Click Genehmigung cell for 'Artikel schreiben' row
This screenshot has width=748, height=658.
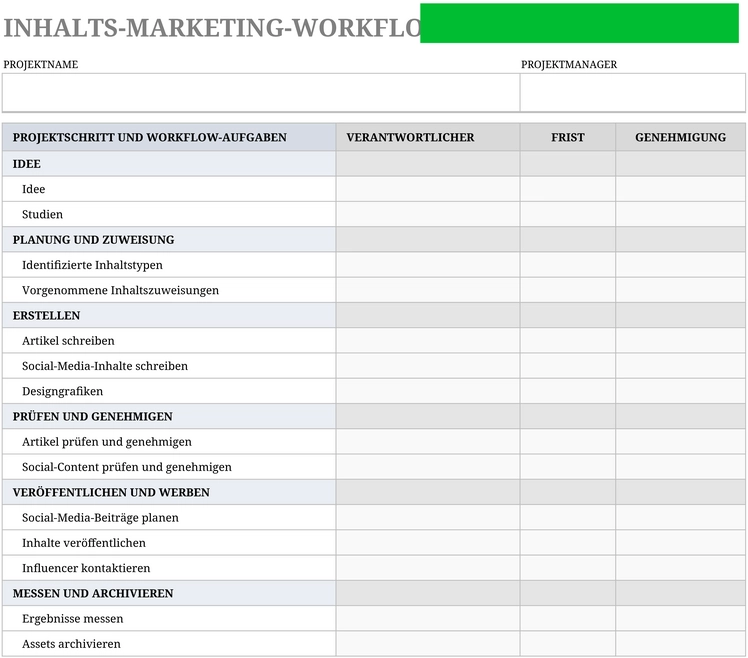(x=680, y=341)
